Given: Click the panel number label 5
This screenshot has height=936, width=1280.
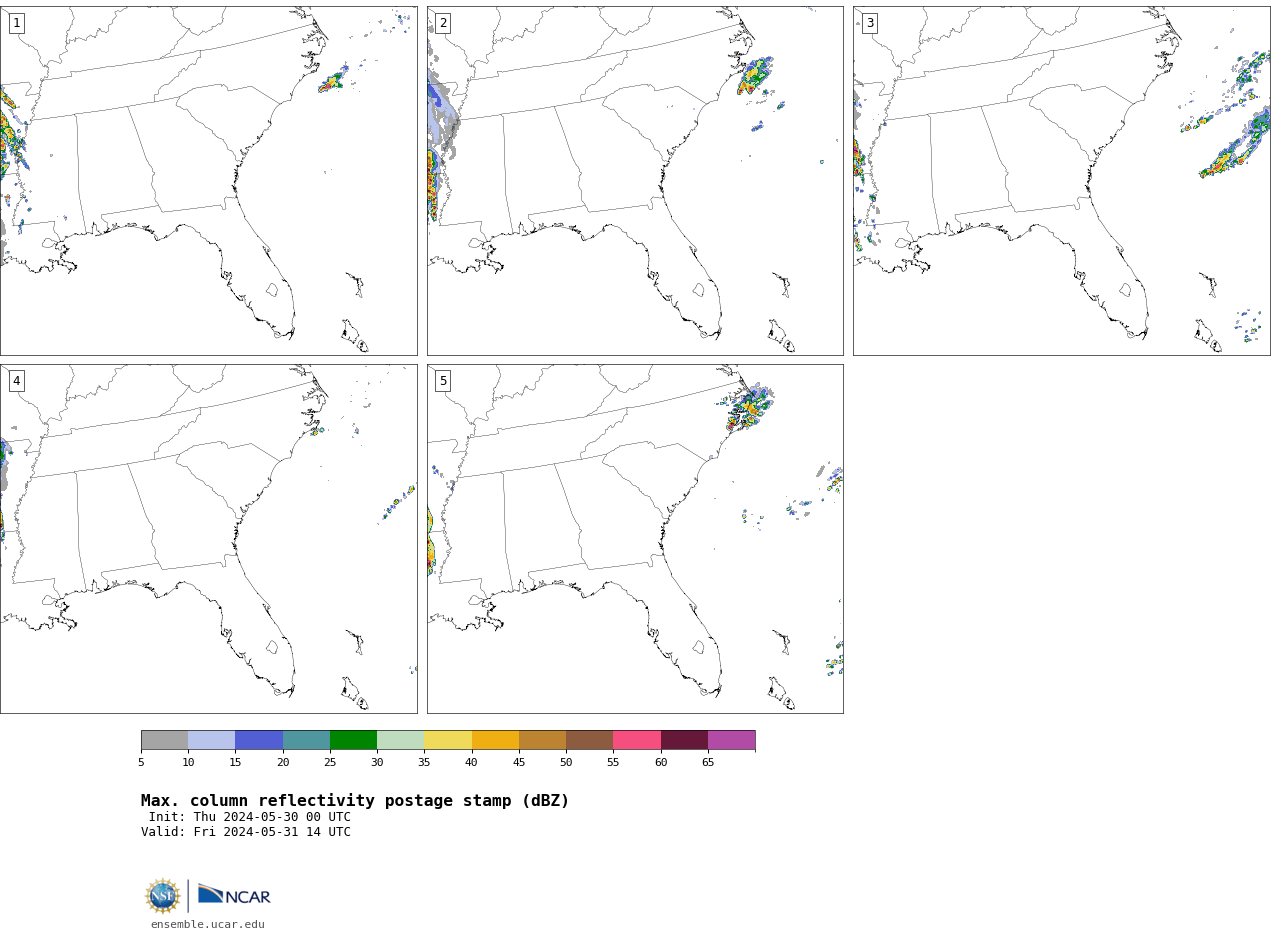Looking at the screenshot, I should pos(443,381).
